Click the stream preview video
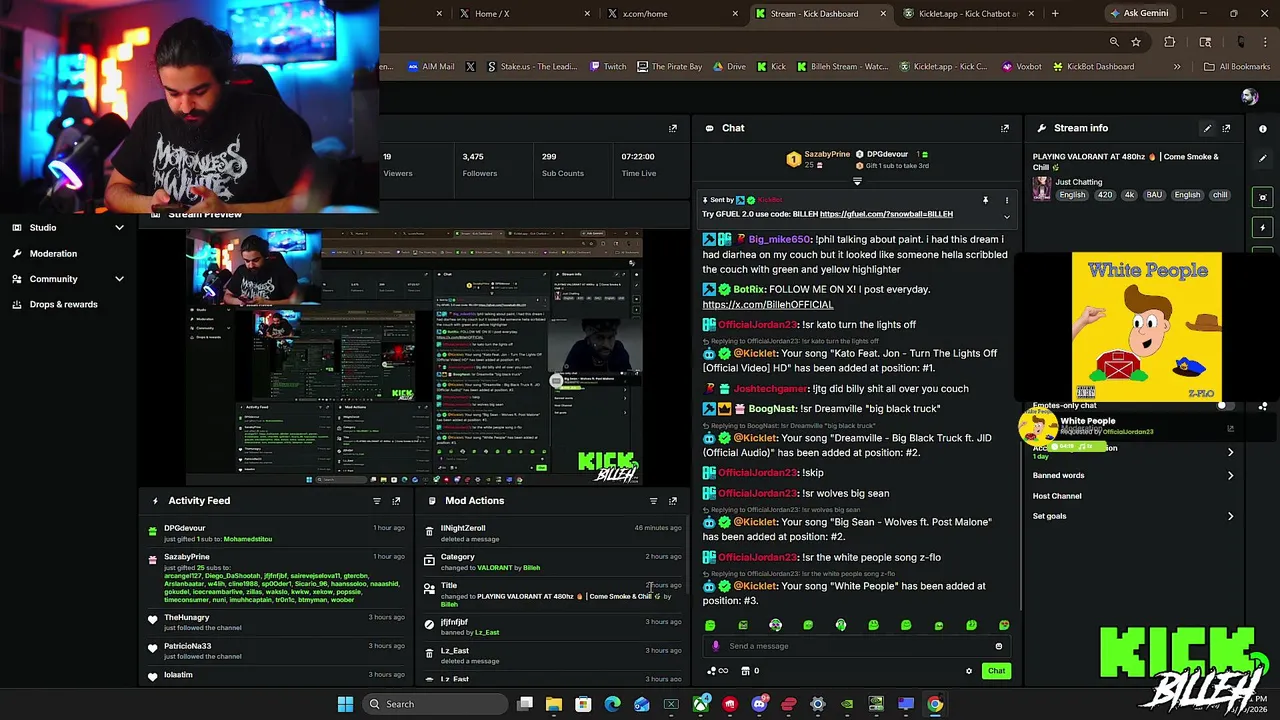The image size is (1280, 720). [413, 358]
